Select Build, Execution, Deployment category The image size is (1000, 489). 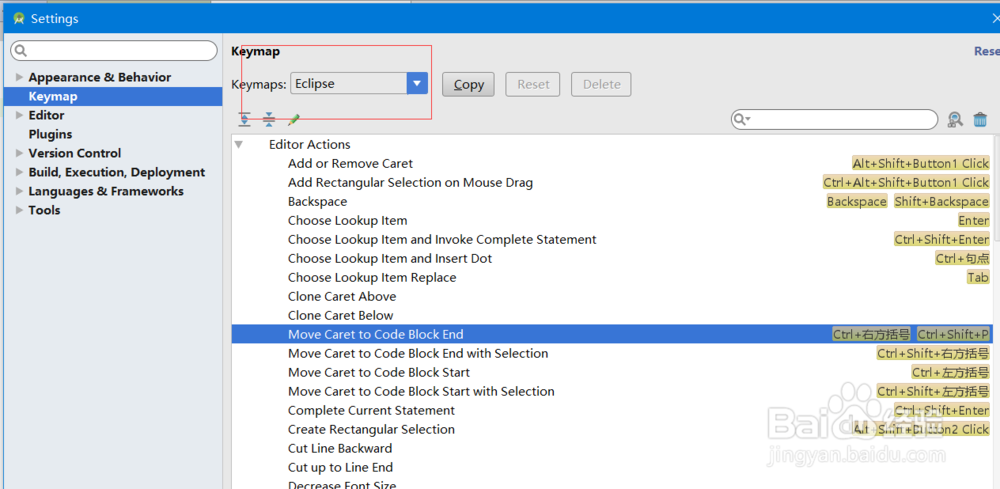pos(116,172)
